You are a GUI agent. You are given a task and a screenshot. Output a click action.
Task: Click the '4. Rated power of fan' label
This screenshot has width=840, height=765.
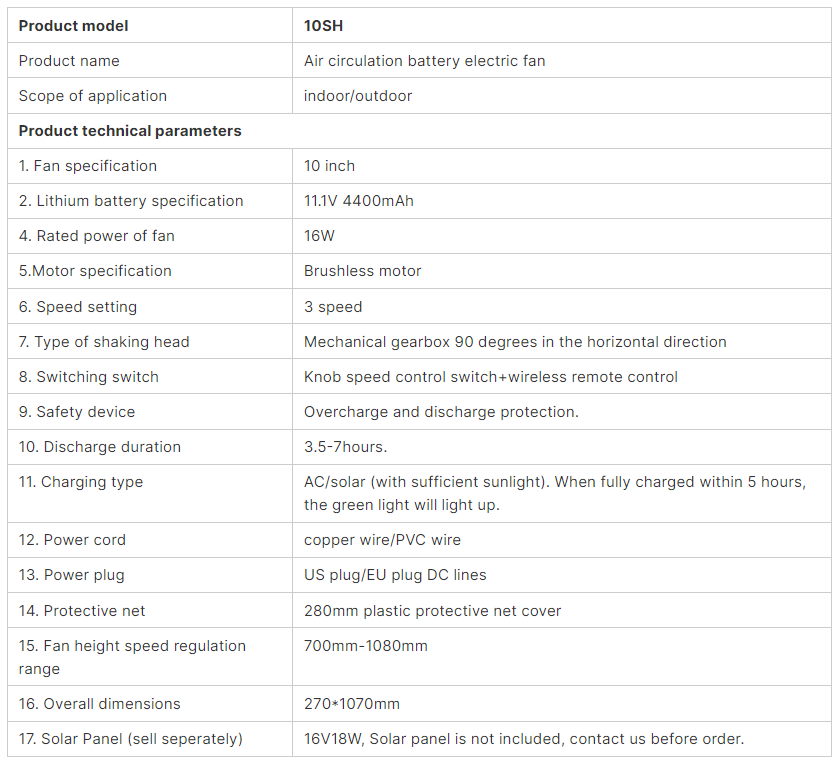point(96,236)
